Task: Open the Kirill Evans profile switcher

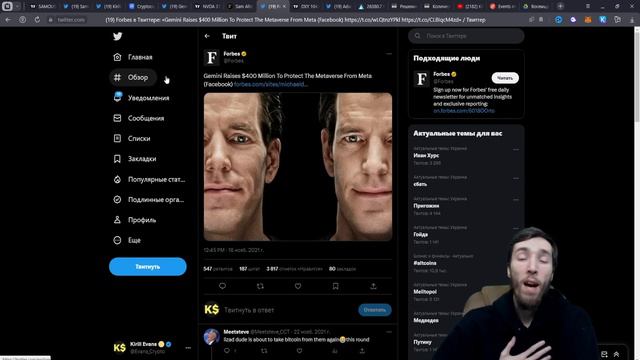Action: pos(151,348)
